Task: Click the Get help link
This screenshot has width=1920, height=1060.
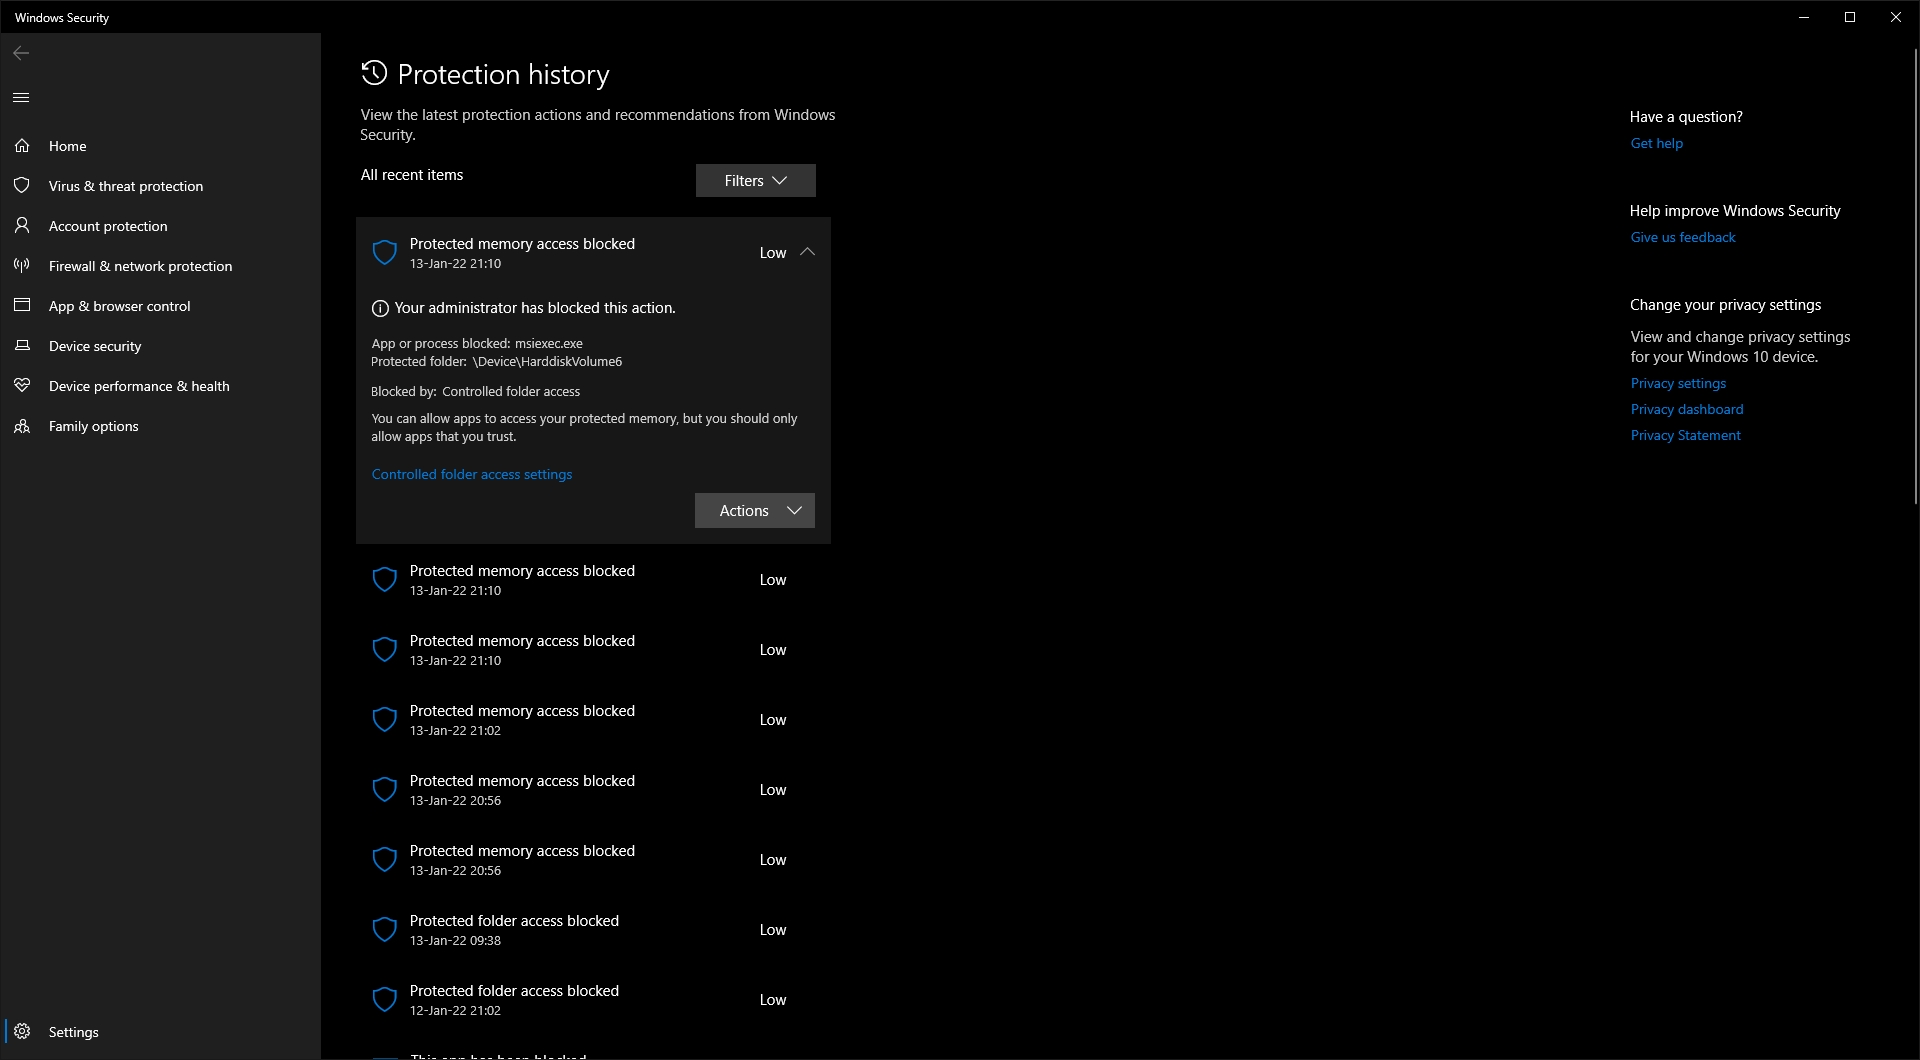Action: tap(1657, 143)
